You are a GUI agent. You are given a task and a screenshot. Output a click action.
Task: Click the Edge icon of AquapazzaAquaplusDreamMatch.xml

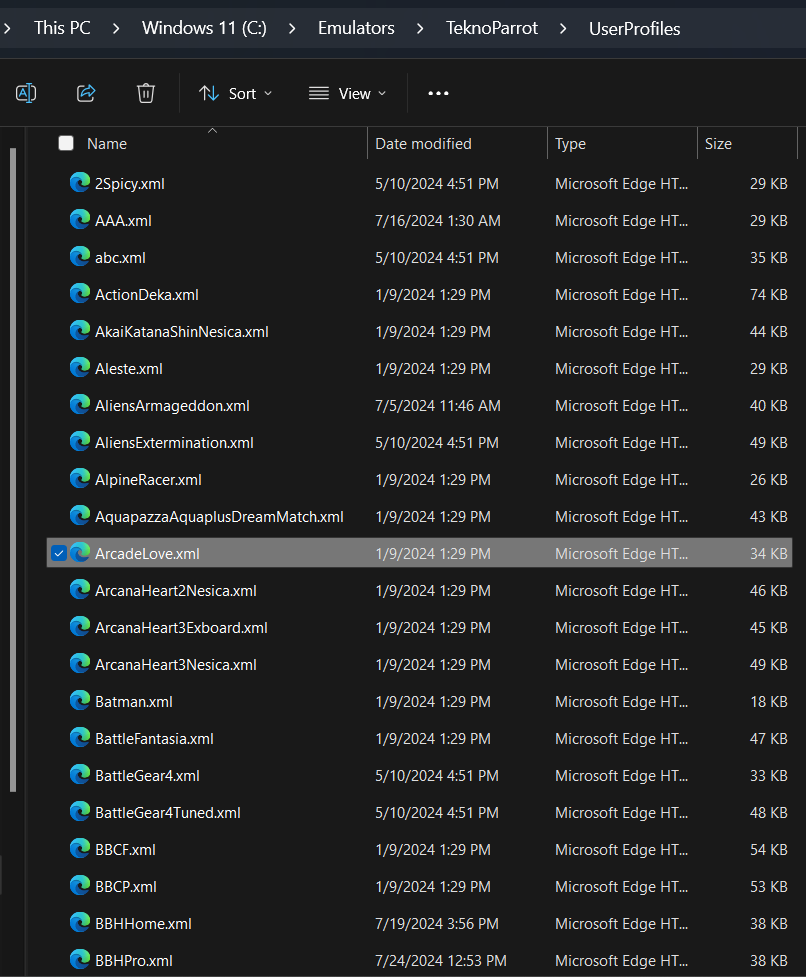(x=80, y=515)
